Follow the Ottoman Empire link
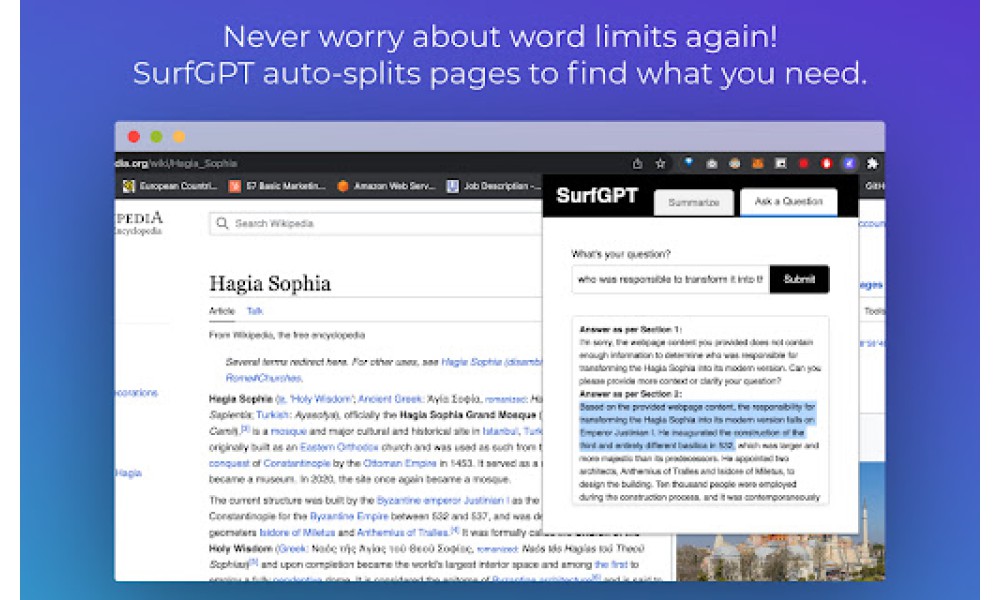 click(x=399, y=463)
